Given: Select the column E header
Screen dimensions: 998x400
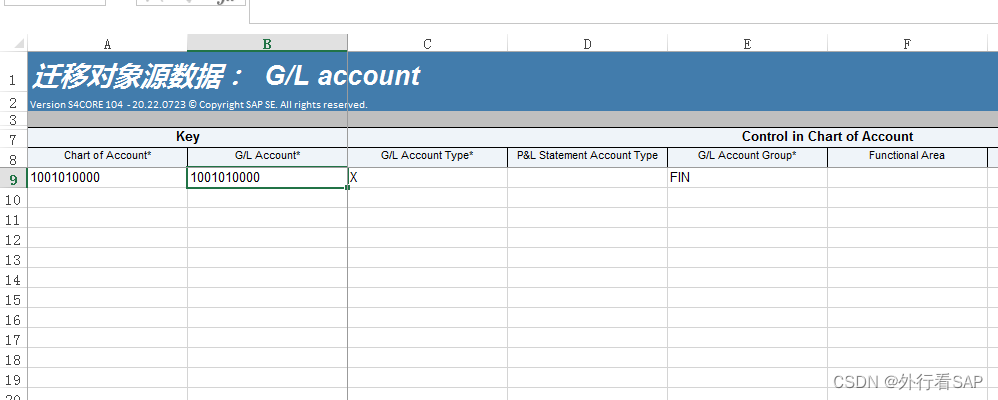Looking at the screenshot, I should coord(747,44).
